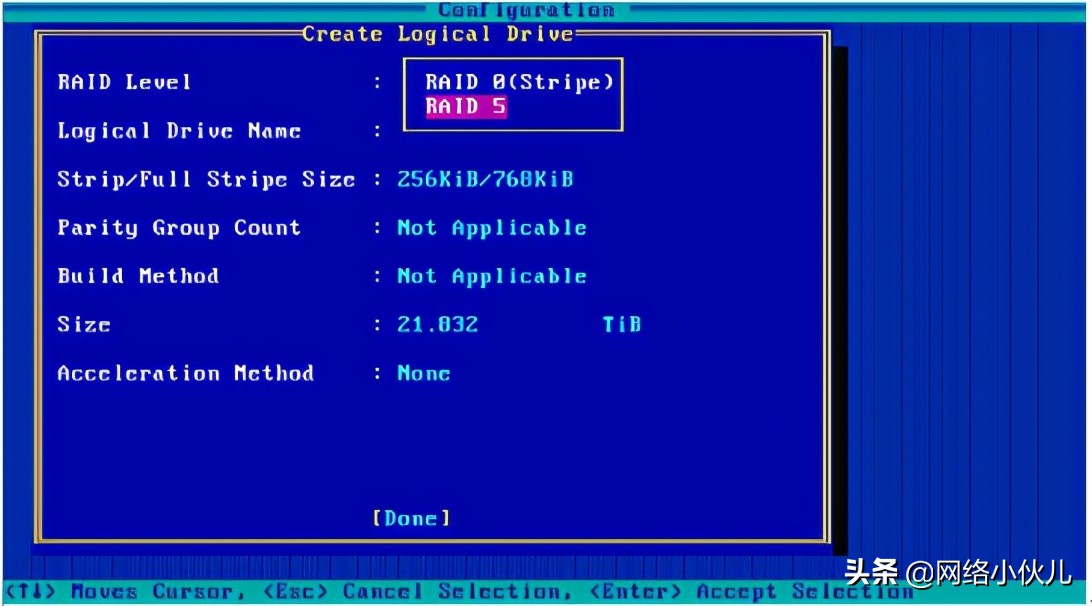Click the Configuration header title
1092x606 pixels.
[x=526, y=10]
